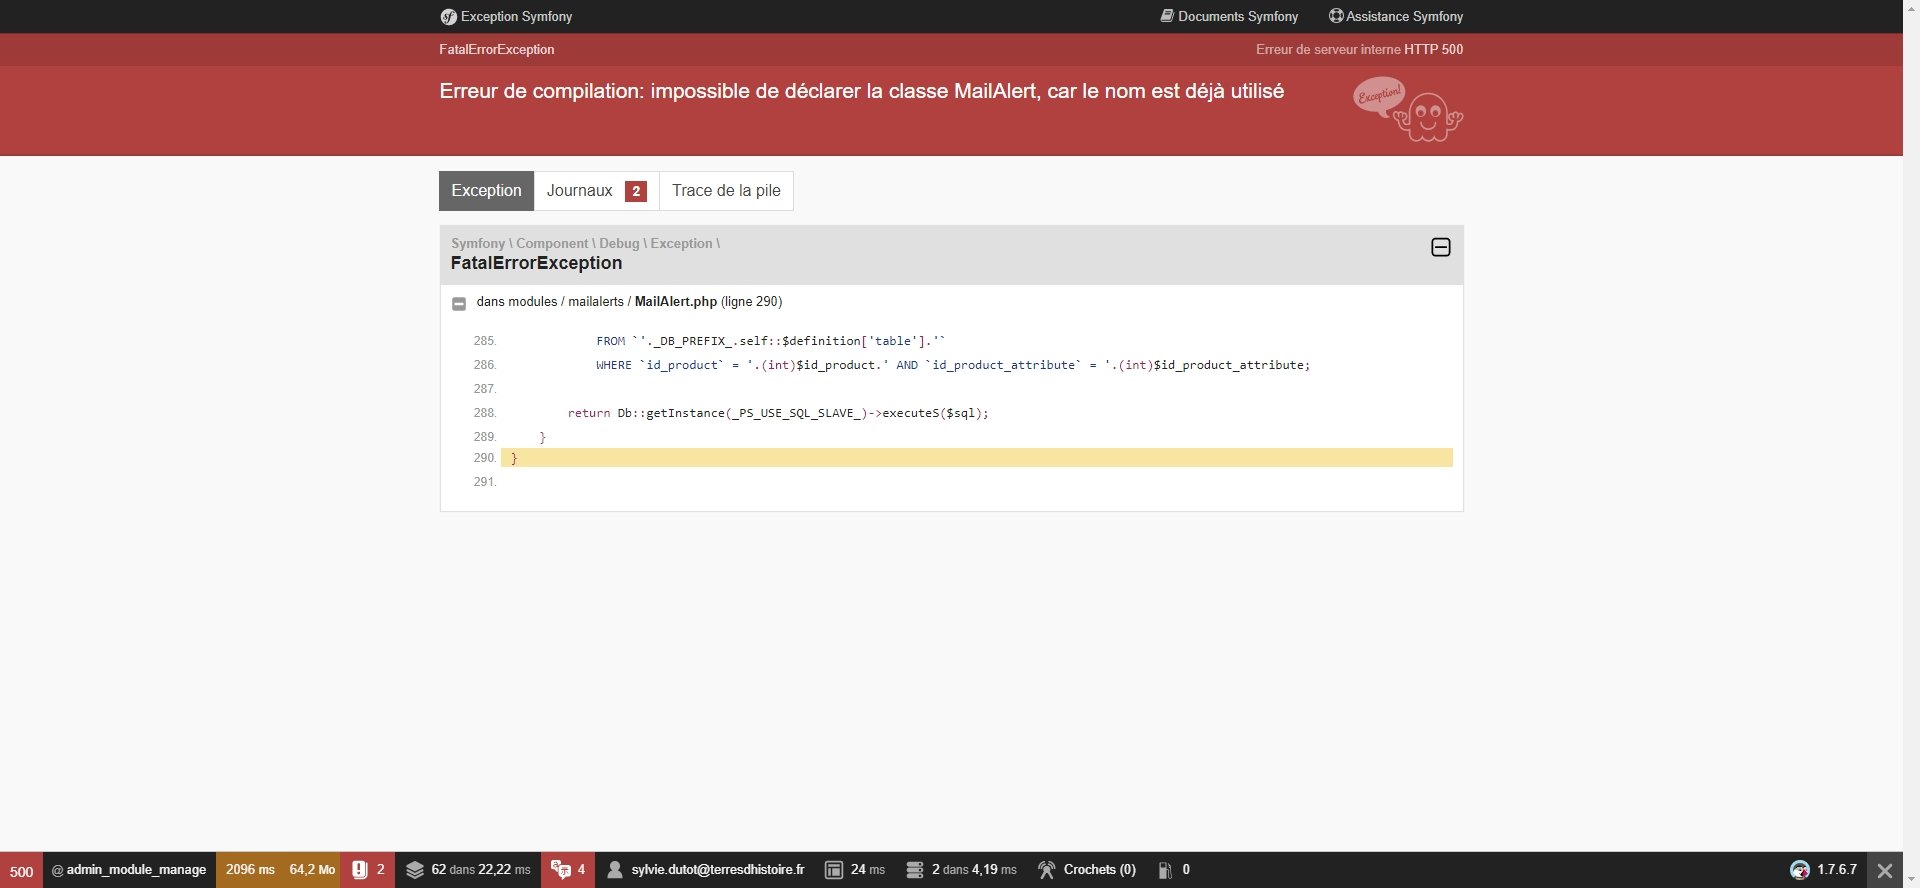Viewport: 1920px width, 888px height.
Task: Click MailAlert.php file name
Action: tap(676, 301)
